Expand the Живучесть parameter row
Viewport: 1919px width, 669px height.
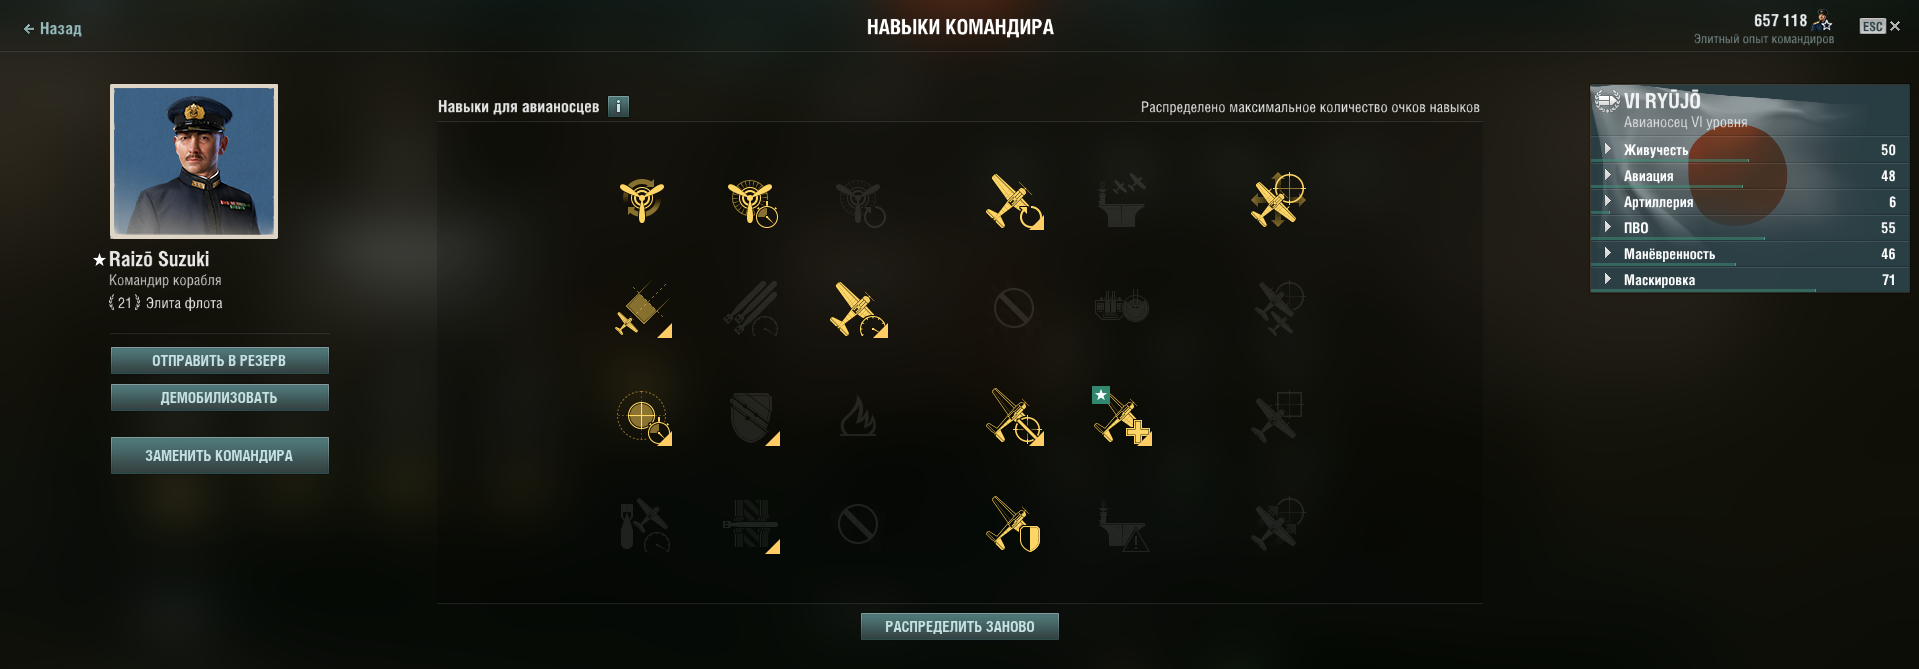click(x=1749, y=150)
